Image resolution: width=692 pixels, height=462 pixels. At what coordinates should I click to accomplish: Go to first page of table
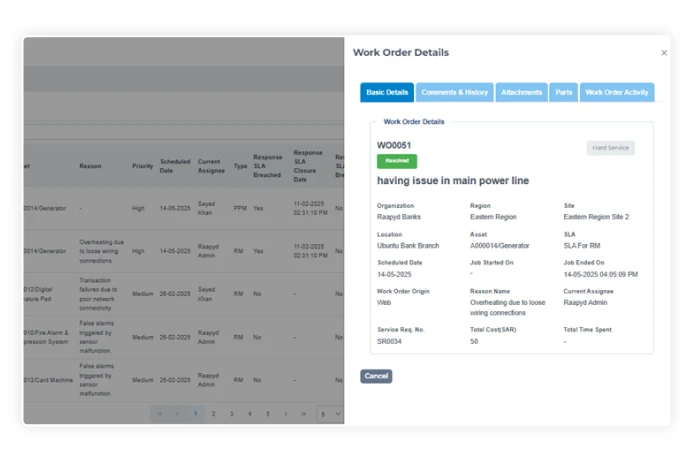(159, 413)
